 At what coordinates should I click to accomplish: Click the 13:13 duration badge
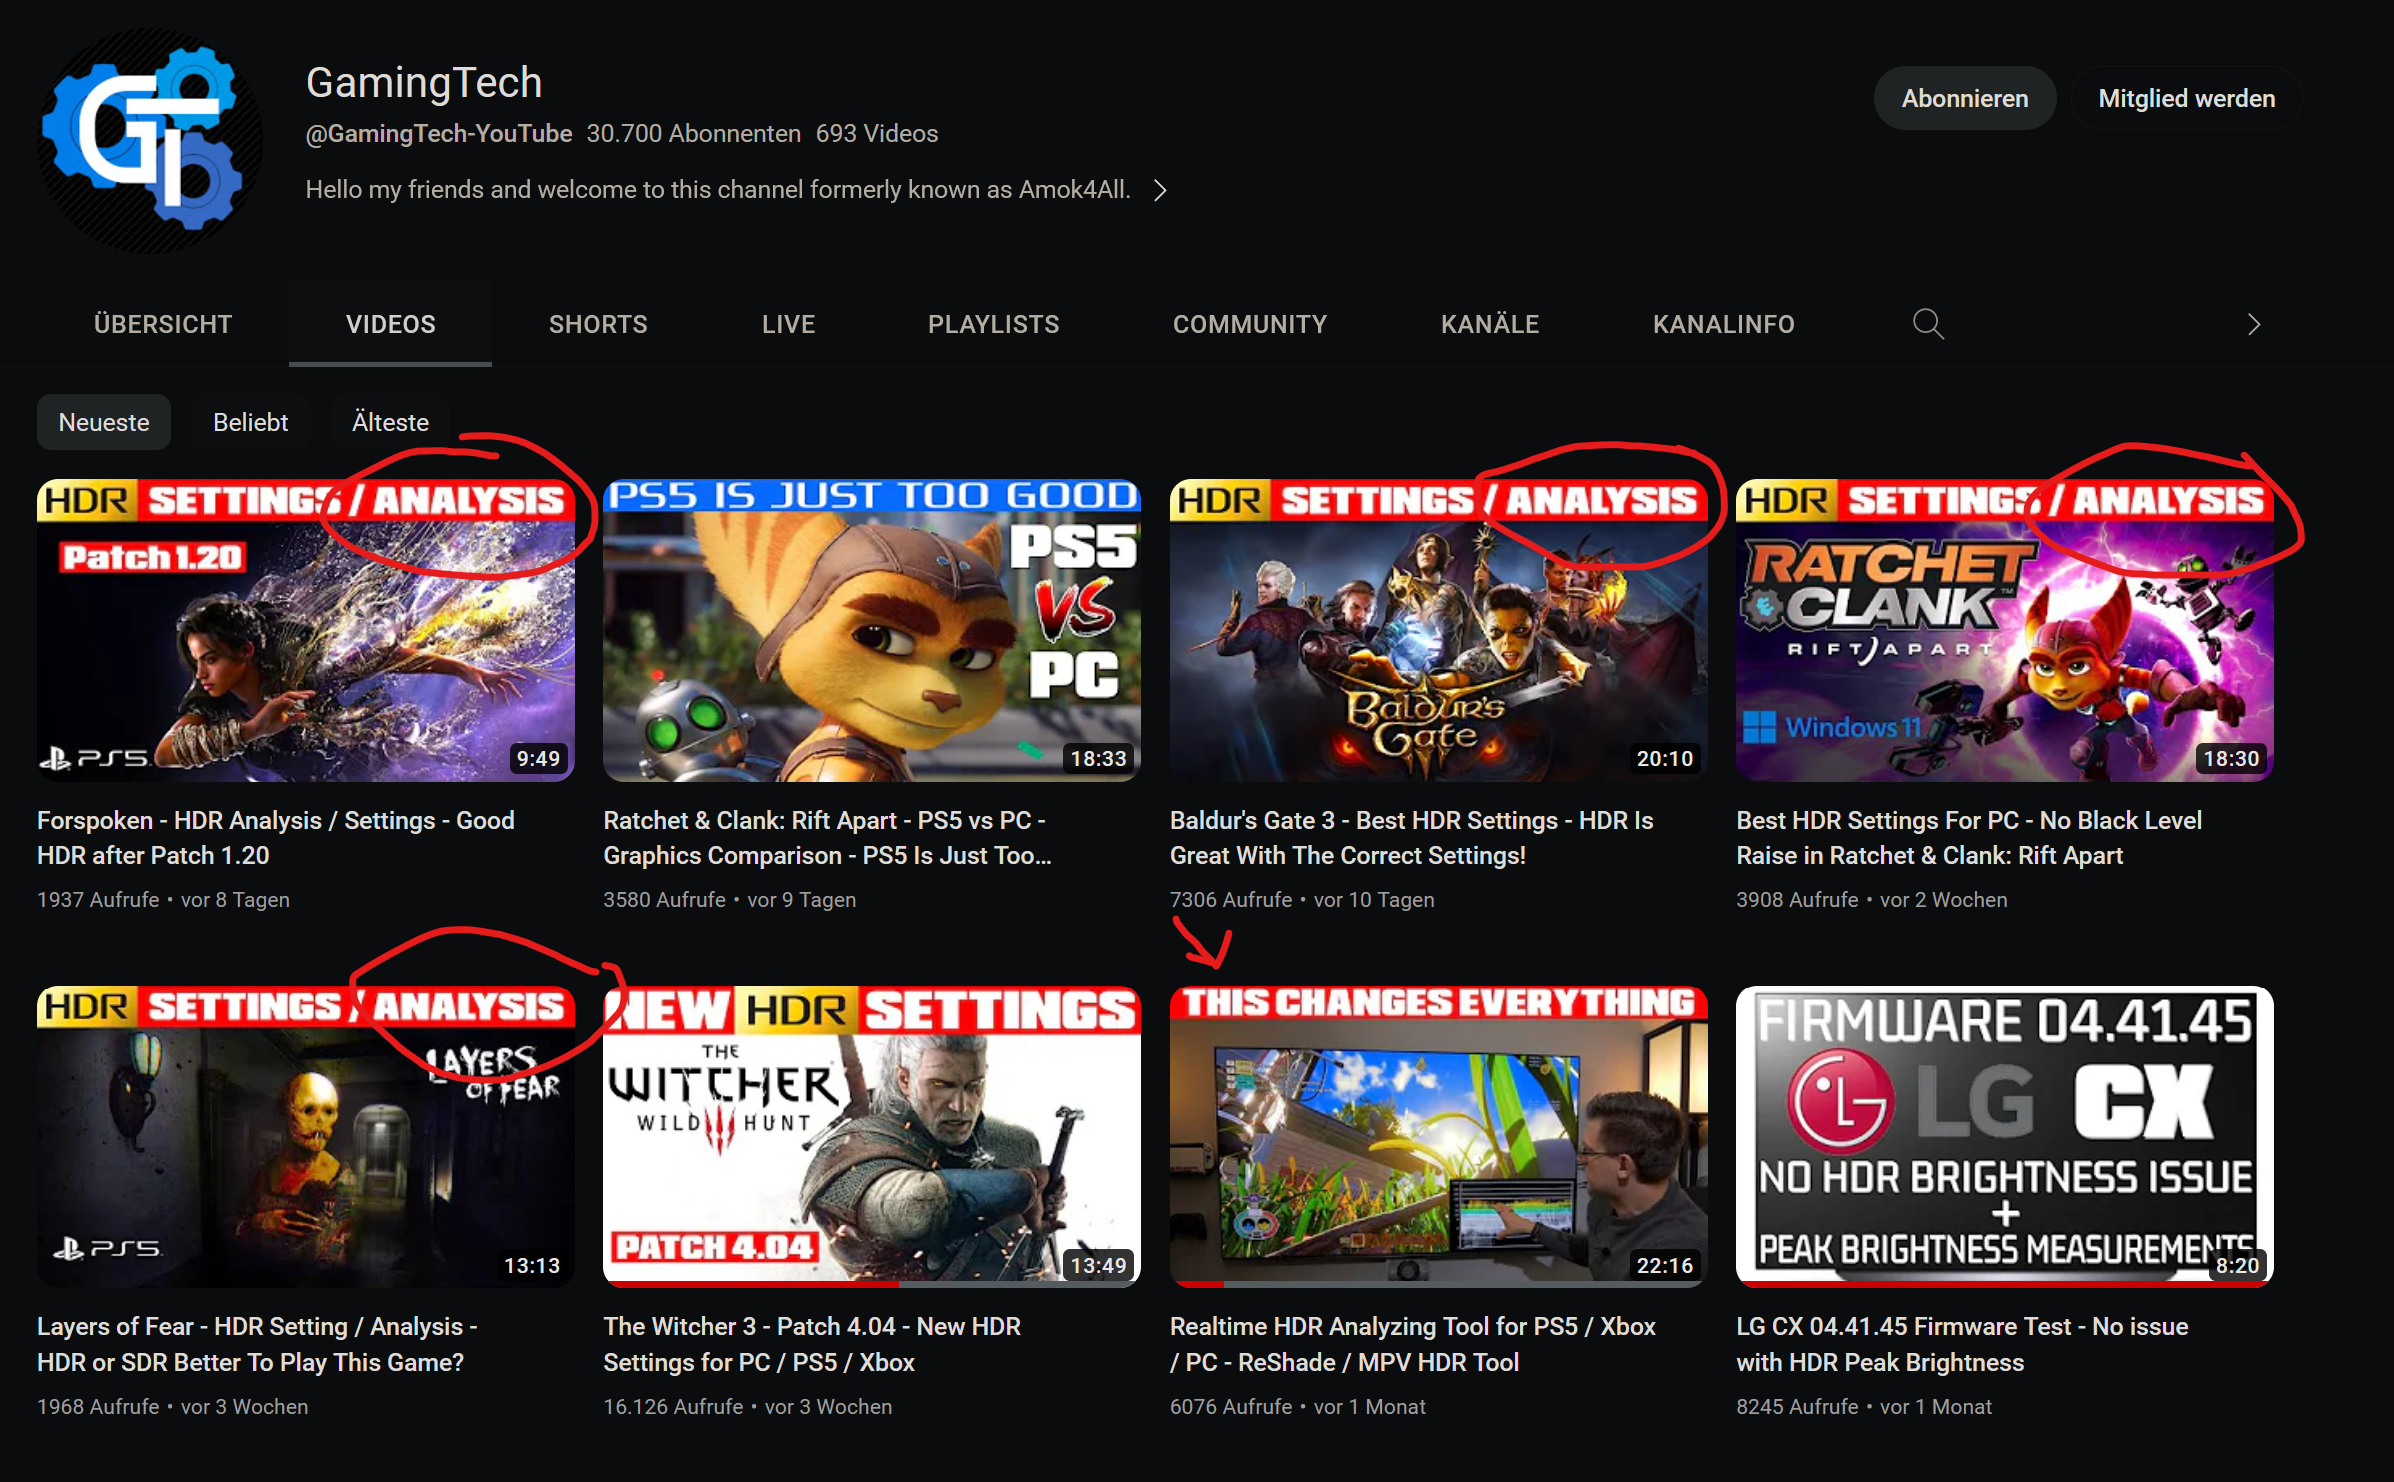pyautogui.click(x=532, y=1265)
